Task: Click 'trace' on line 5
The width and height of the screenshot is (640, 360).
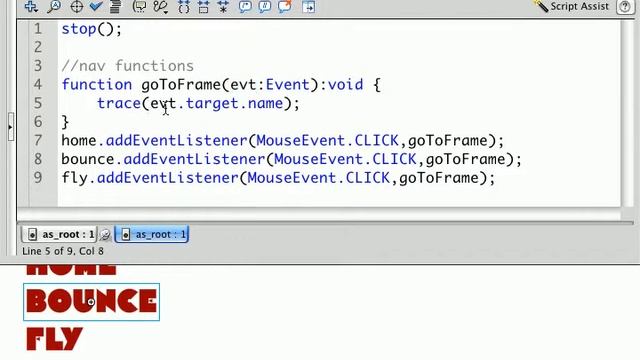Action: tap(119, 103)
